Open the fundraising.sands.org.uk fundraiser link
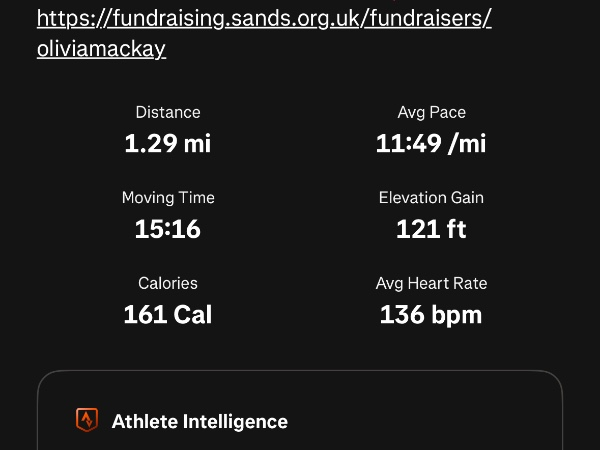Screen dimensions: 600x450 (264, 19)
